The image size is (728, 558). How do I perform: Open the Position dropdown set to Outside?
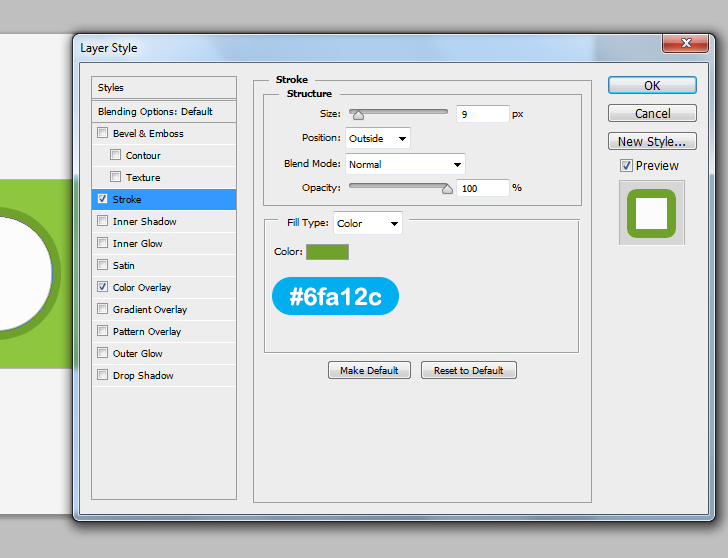coord(378,139)
